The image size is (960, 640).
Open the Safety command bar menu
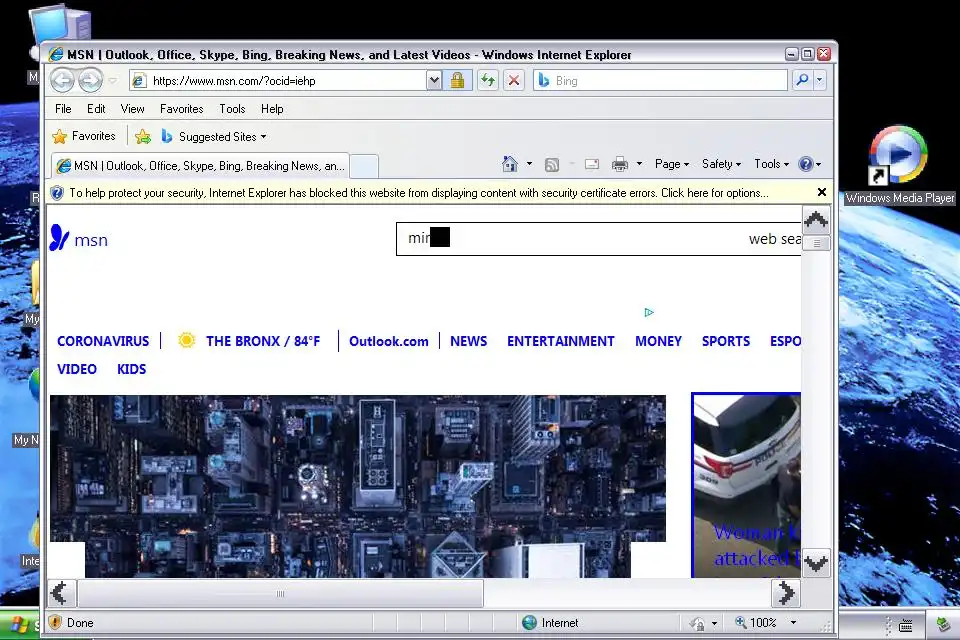click(x=721, y=164)
